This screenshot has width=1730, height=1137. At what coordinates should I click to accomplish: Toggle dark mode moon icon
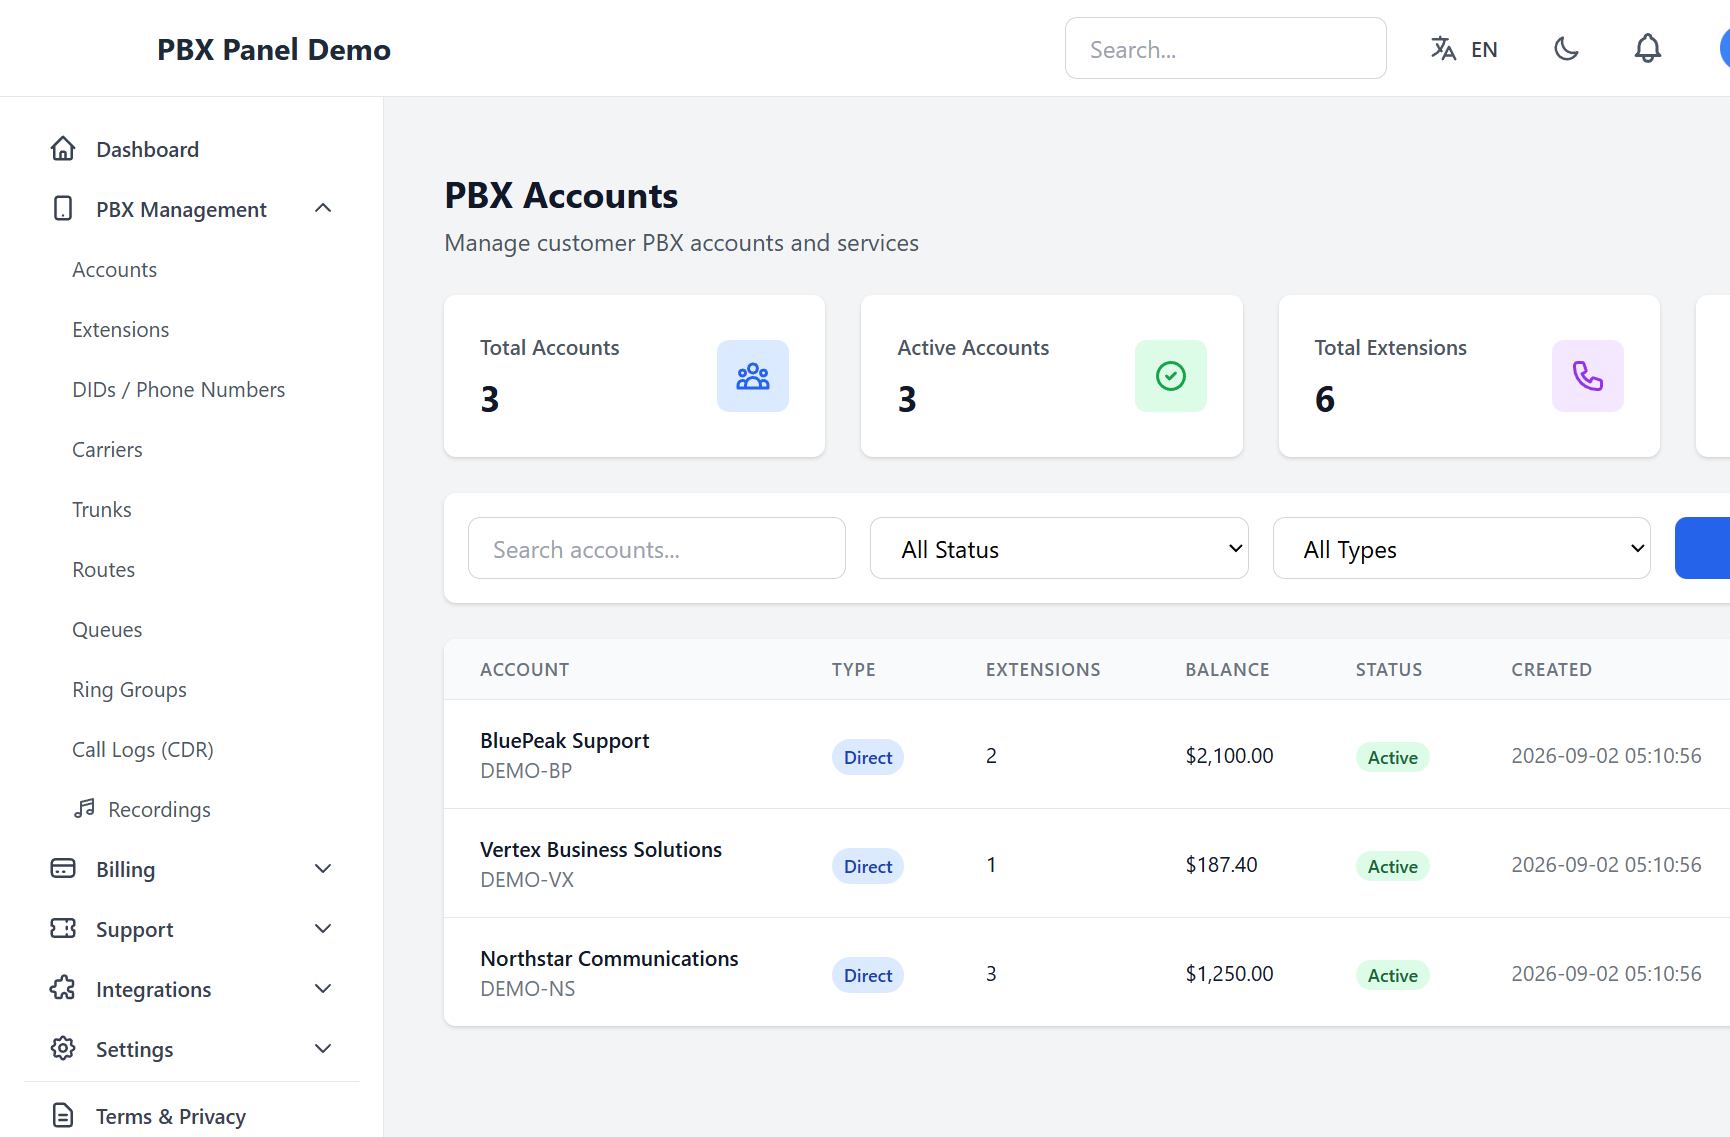1567,48
